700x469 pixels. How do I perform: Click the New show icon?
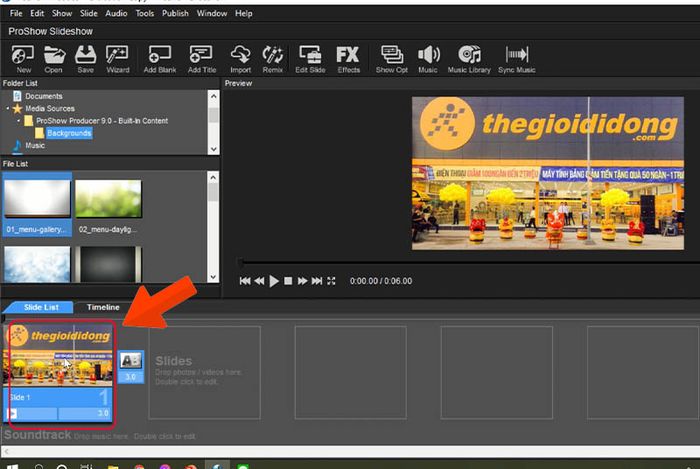(23, 58)
